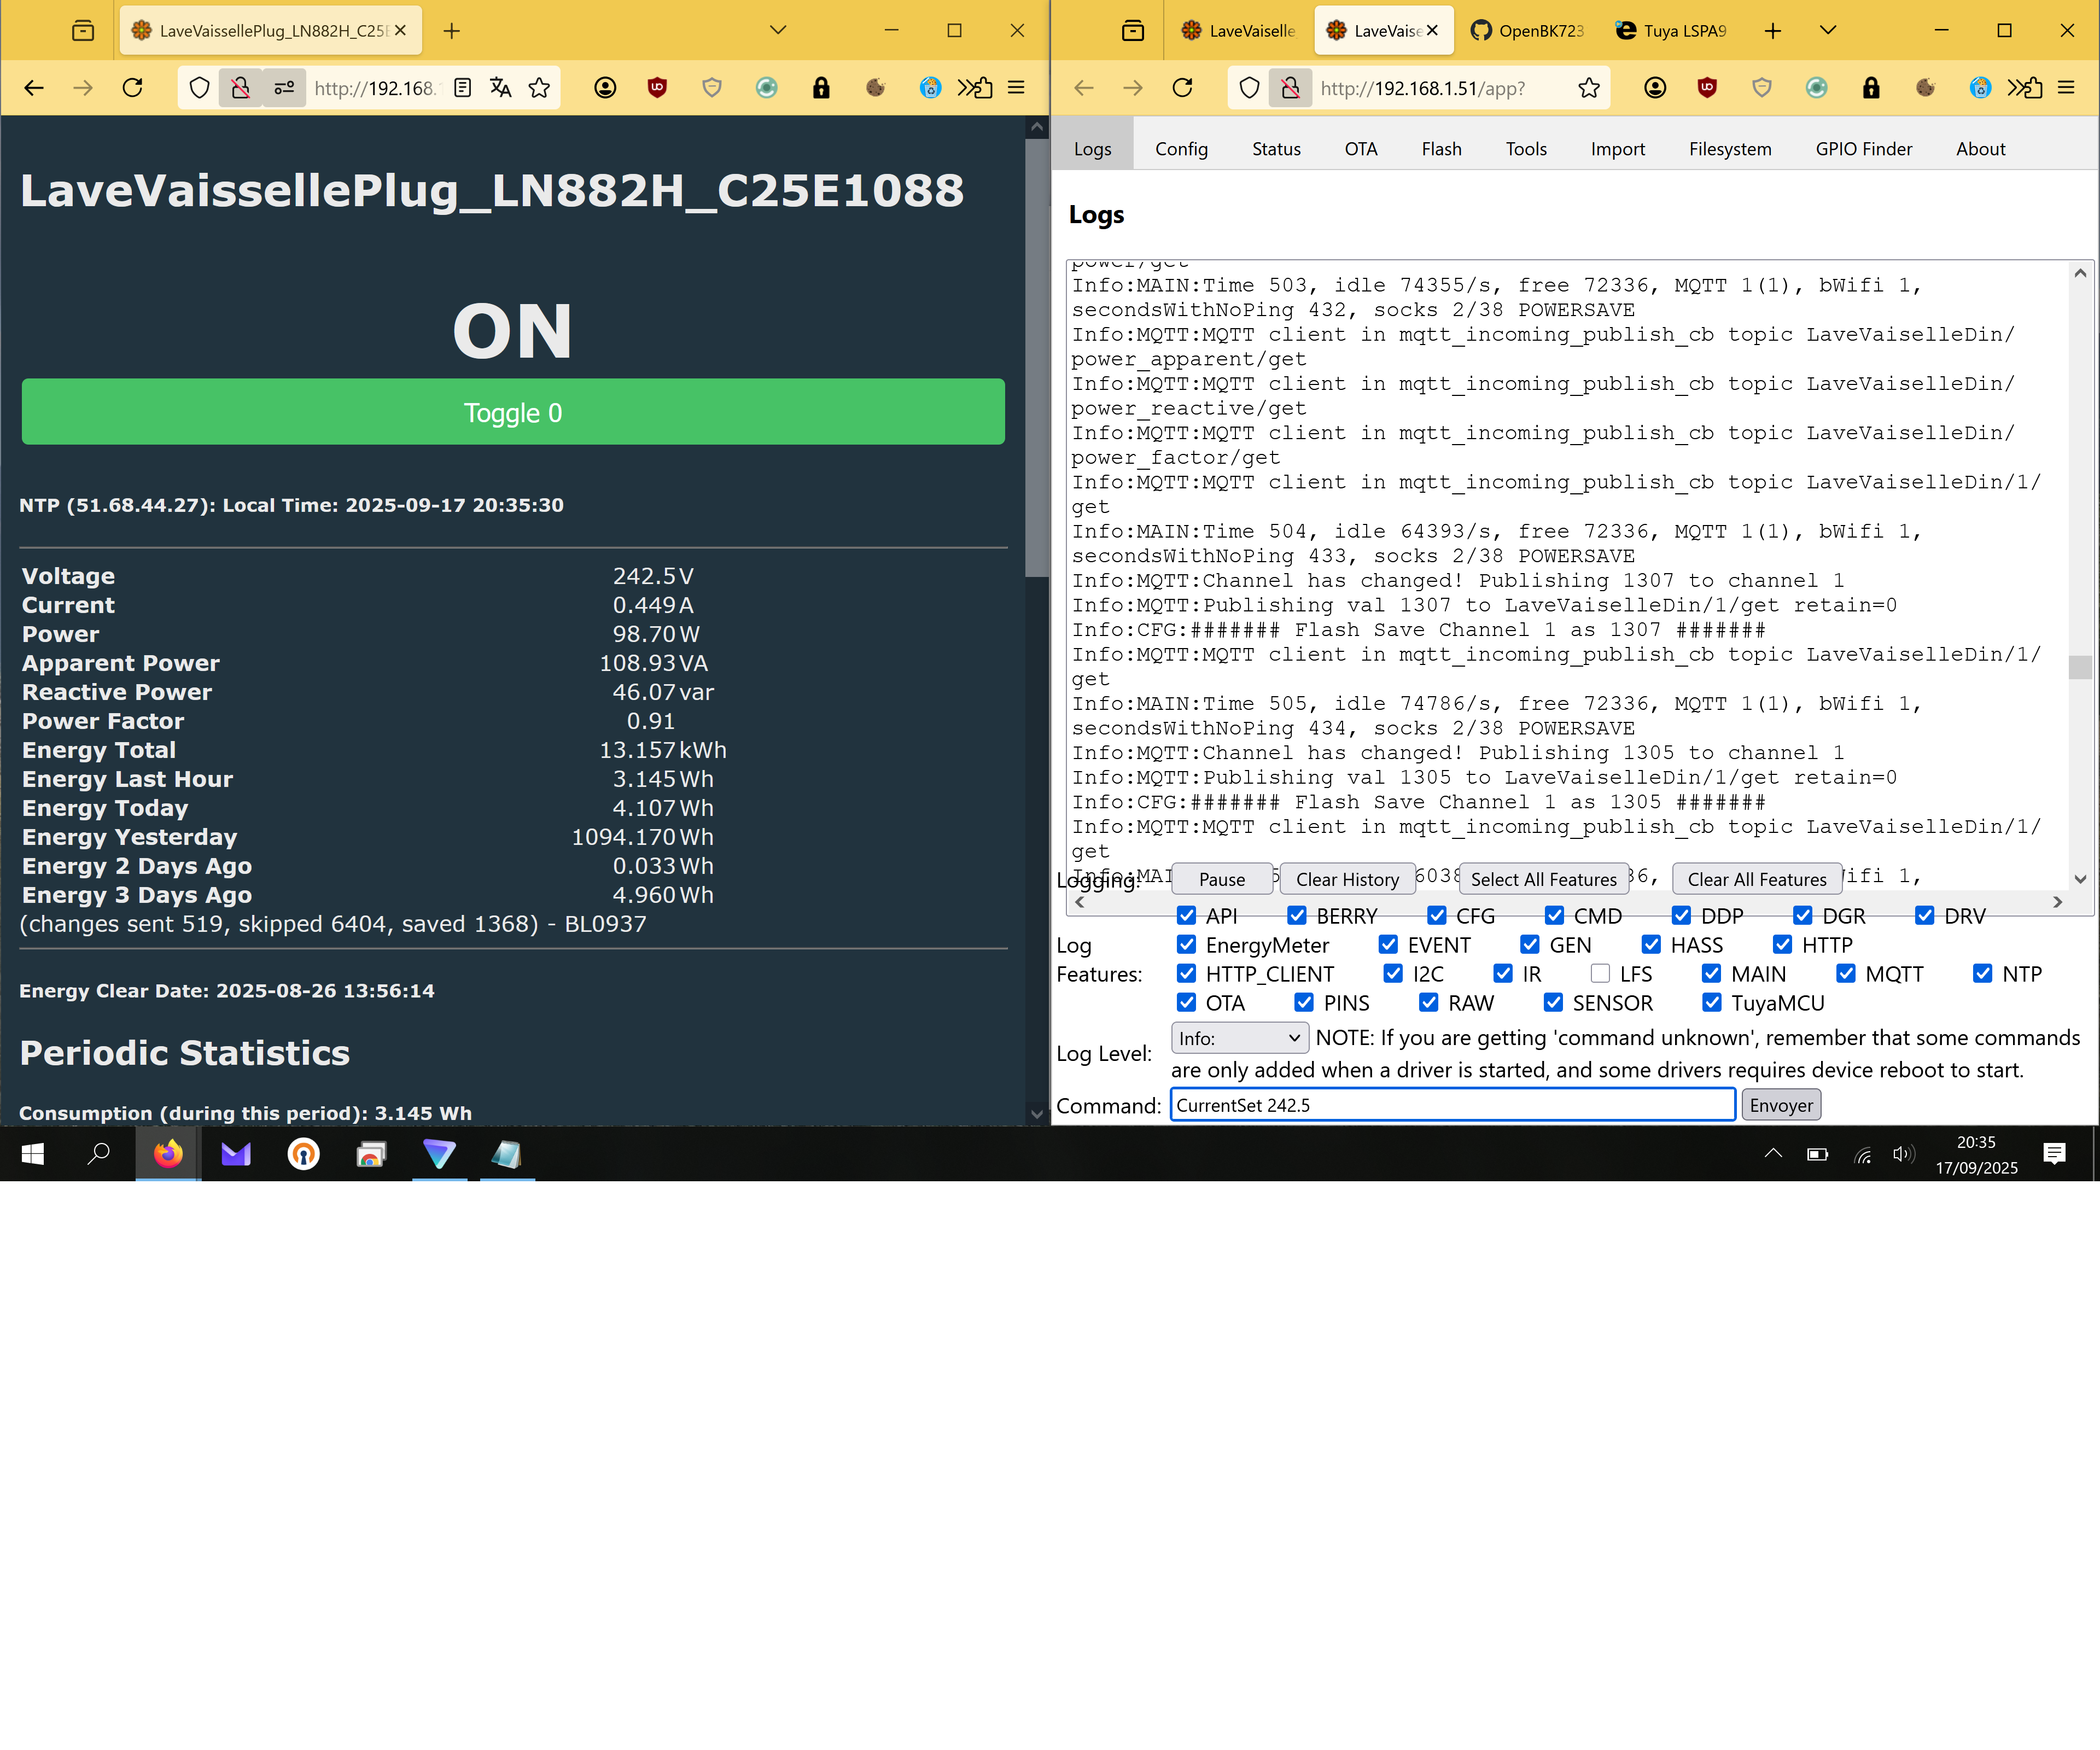This screenshot has width=2100, height=1750.
Task: Open GPIO Finder tab
Action: coord(1864,149)
